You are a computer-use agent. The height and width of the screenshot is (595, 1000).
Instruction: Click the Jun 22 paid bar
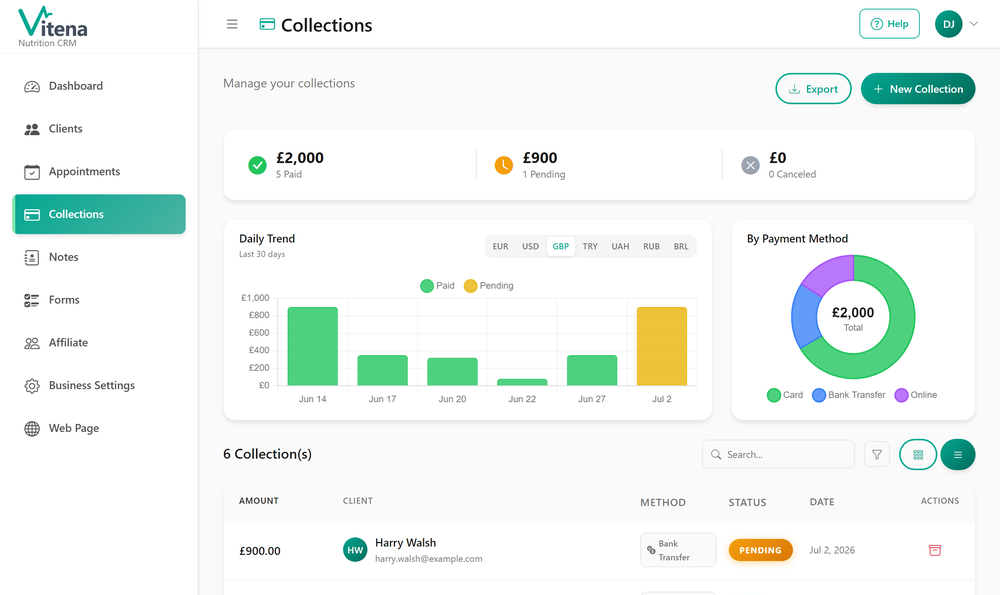pyautogui.click(x=522, y=382)
